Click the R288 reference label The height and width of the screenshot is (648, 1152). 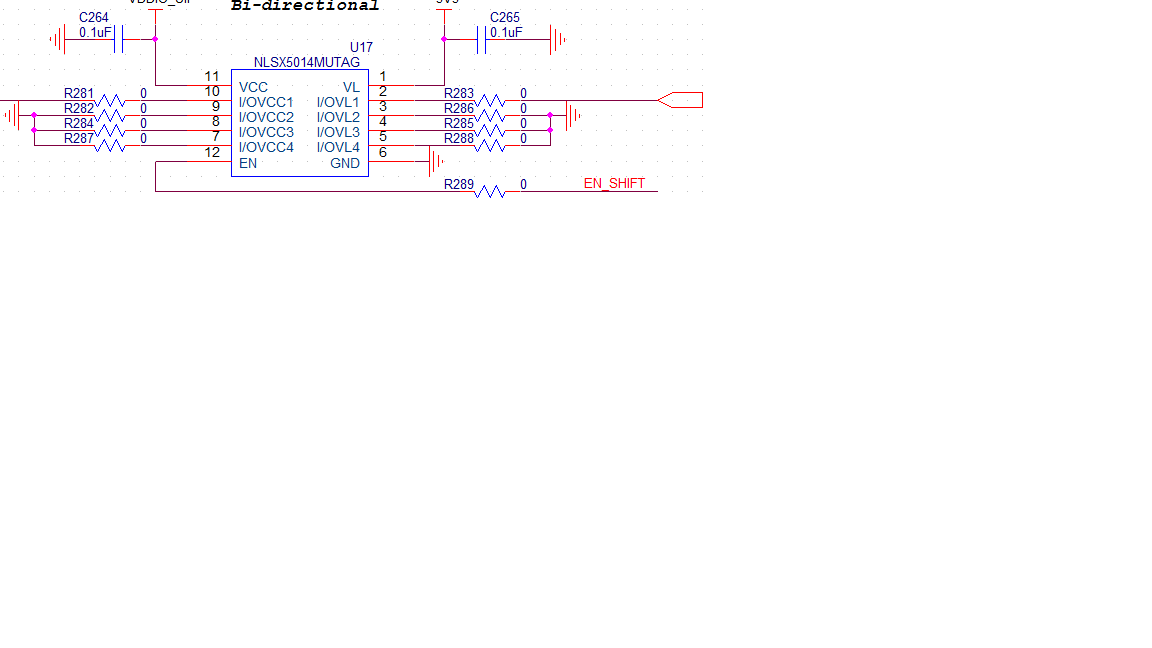458,138
